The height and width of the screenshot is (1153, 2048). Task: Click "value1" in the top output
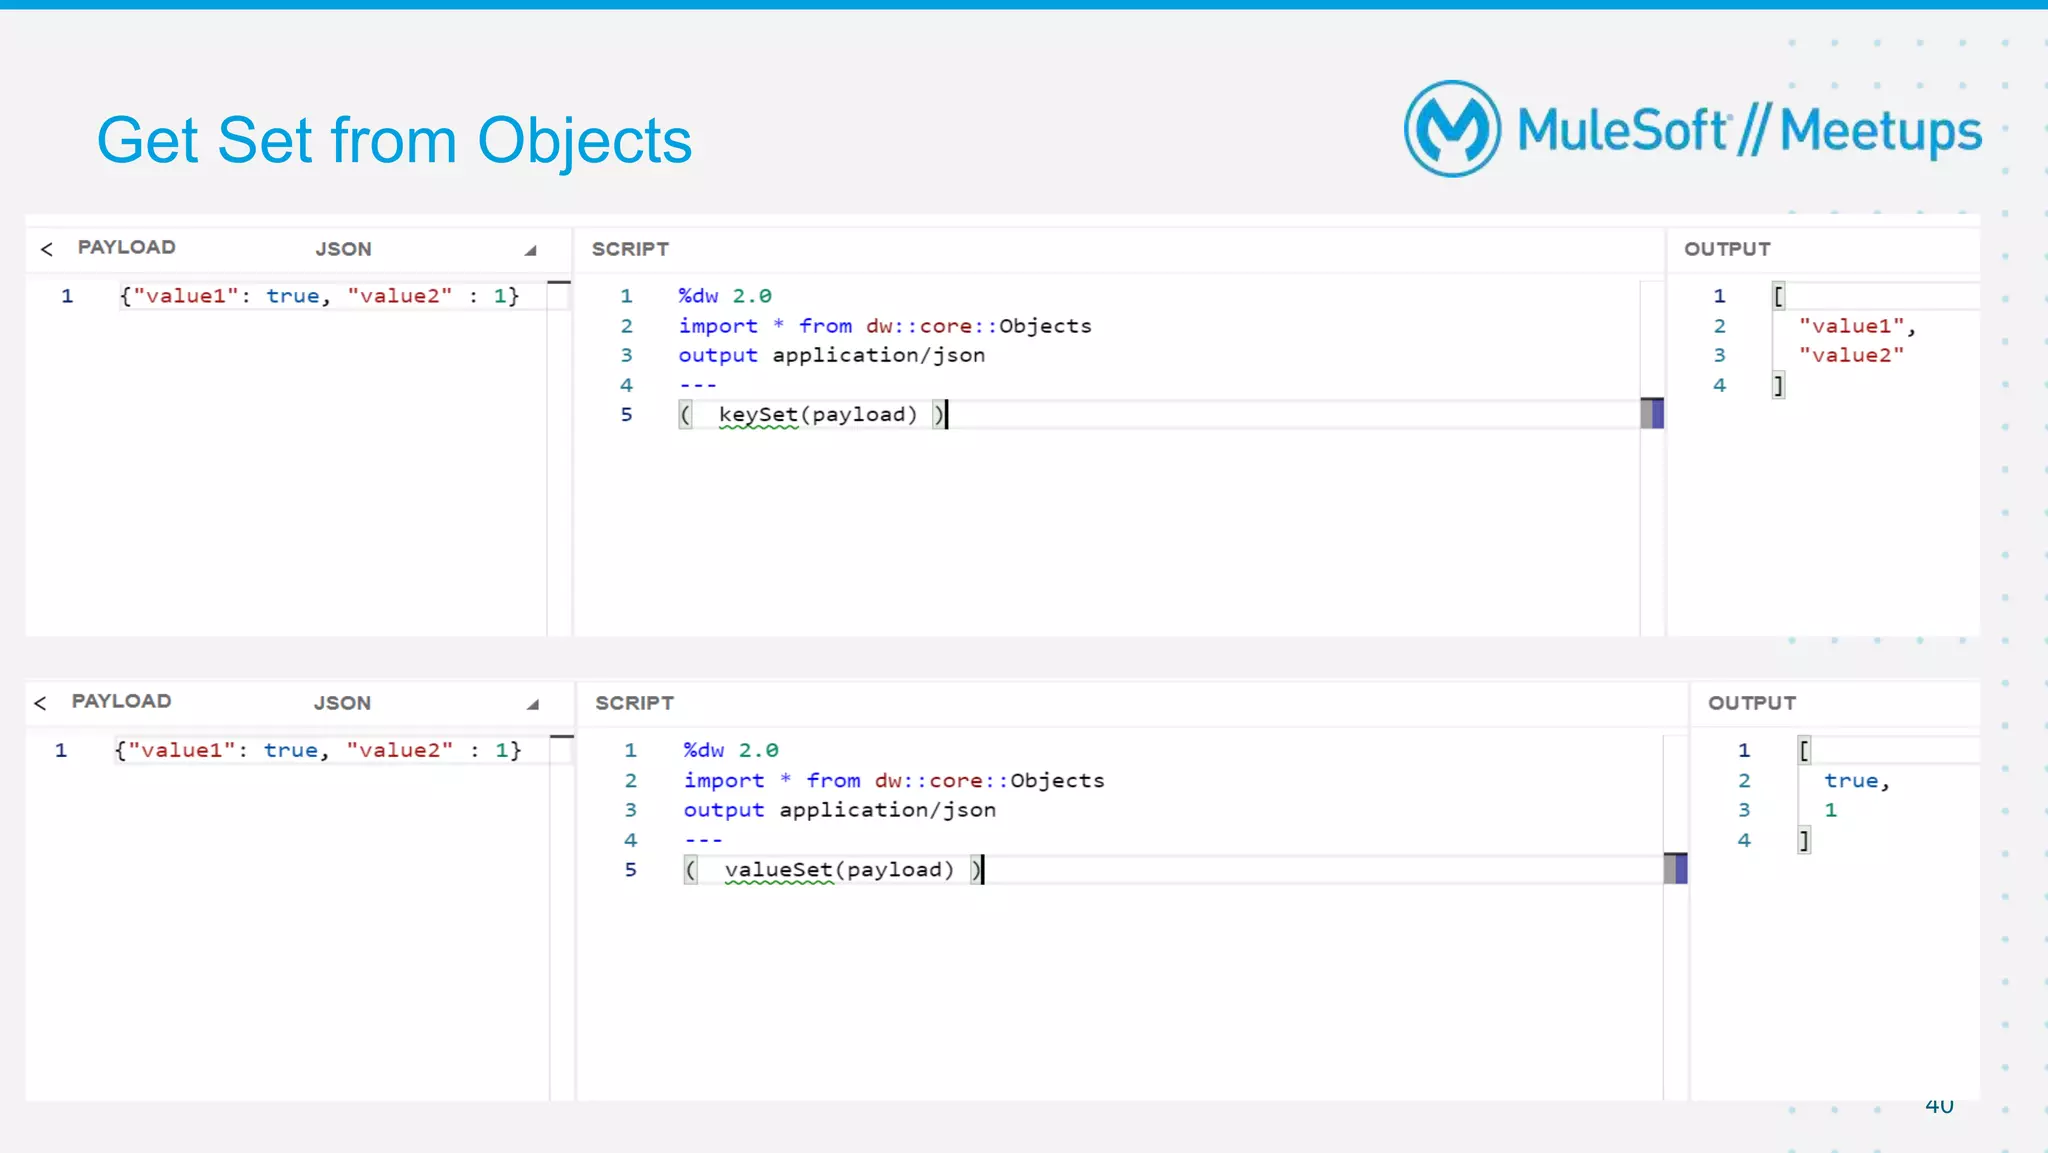click(x=1857, y=326)
